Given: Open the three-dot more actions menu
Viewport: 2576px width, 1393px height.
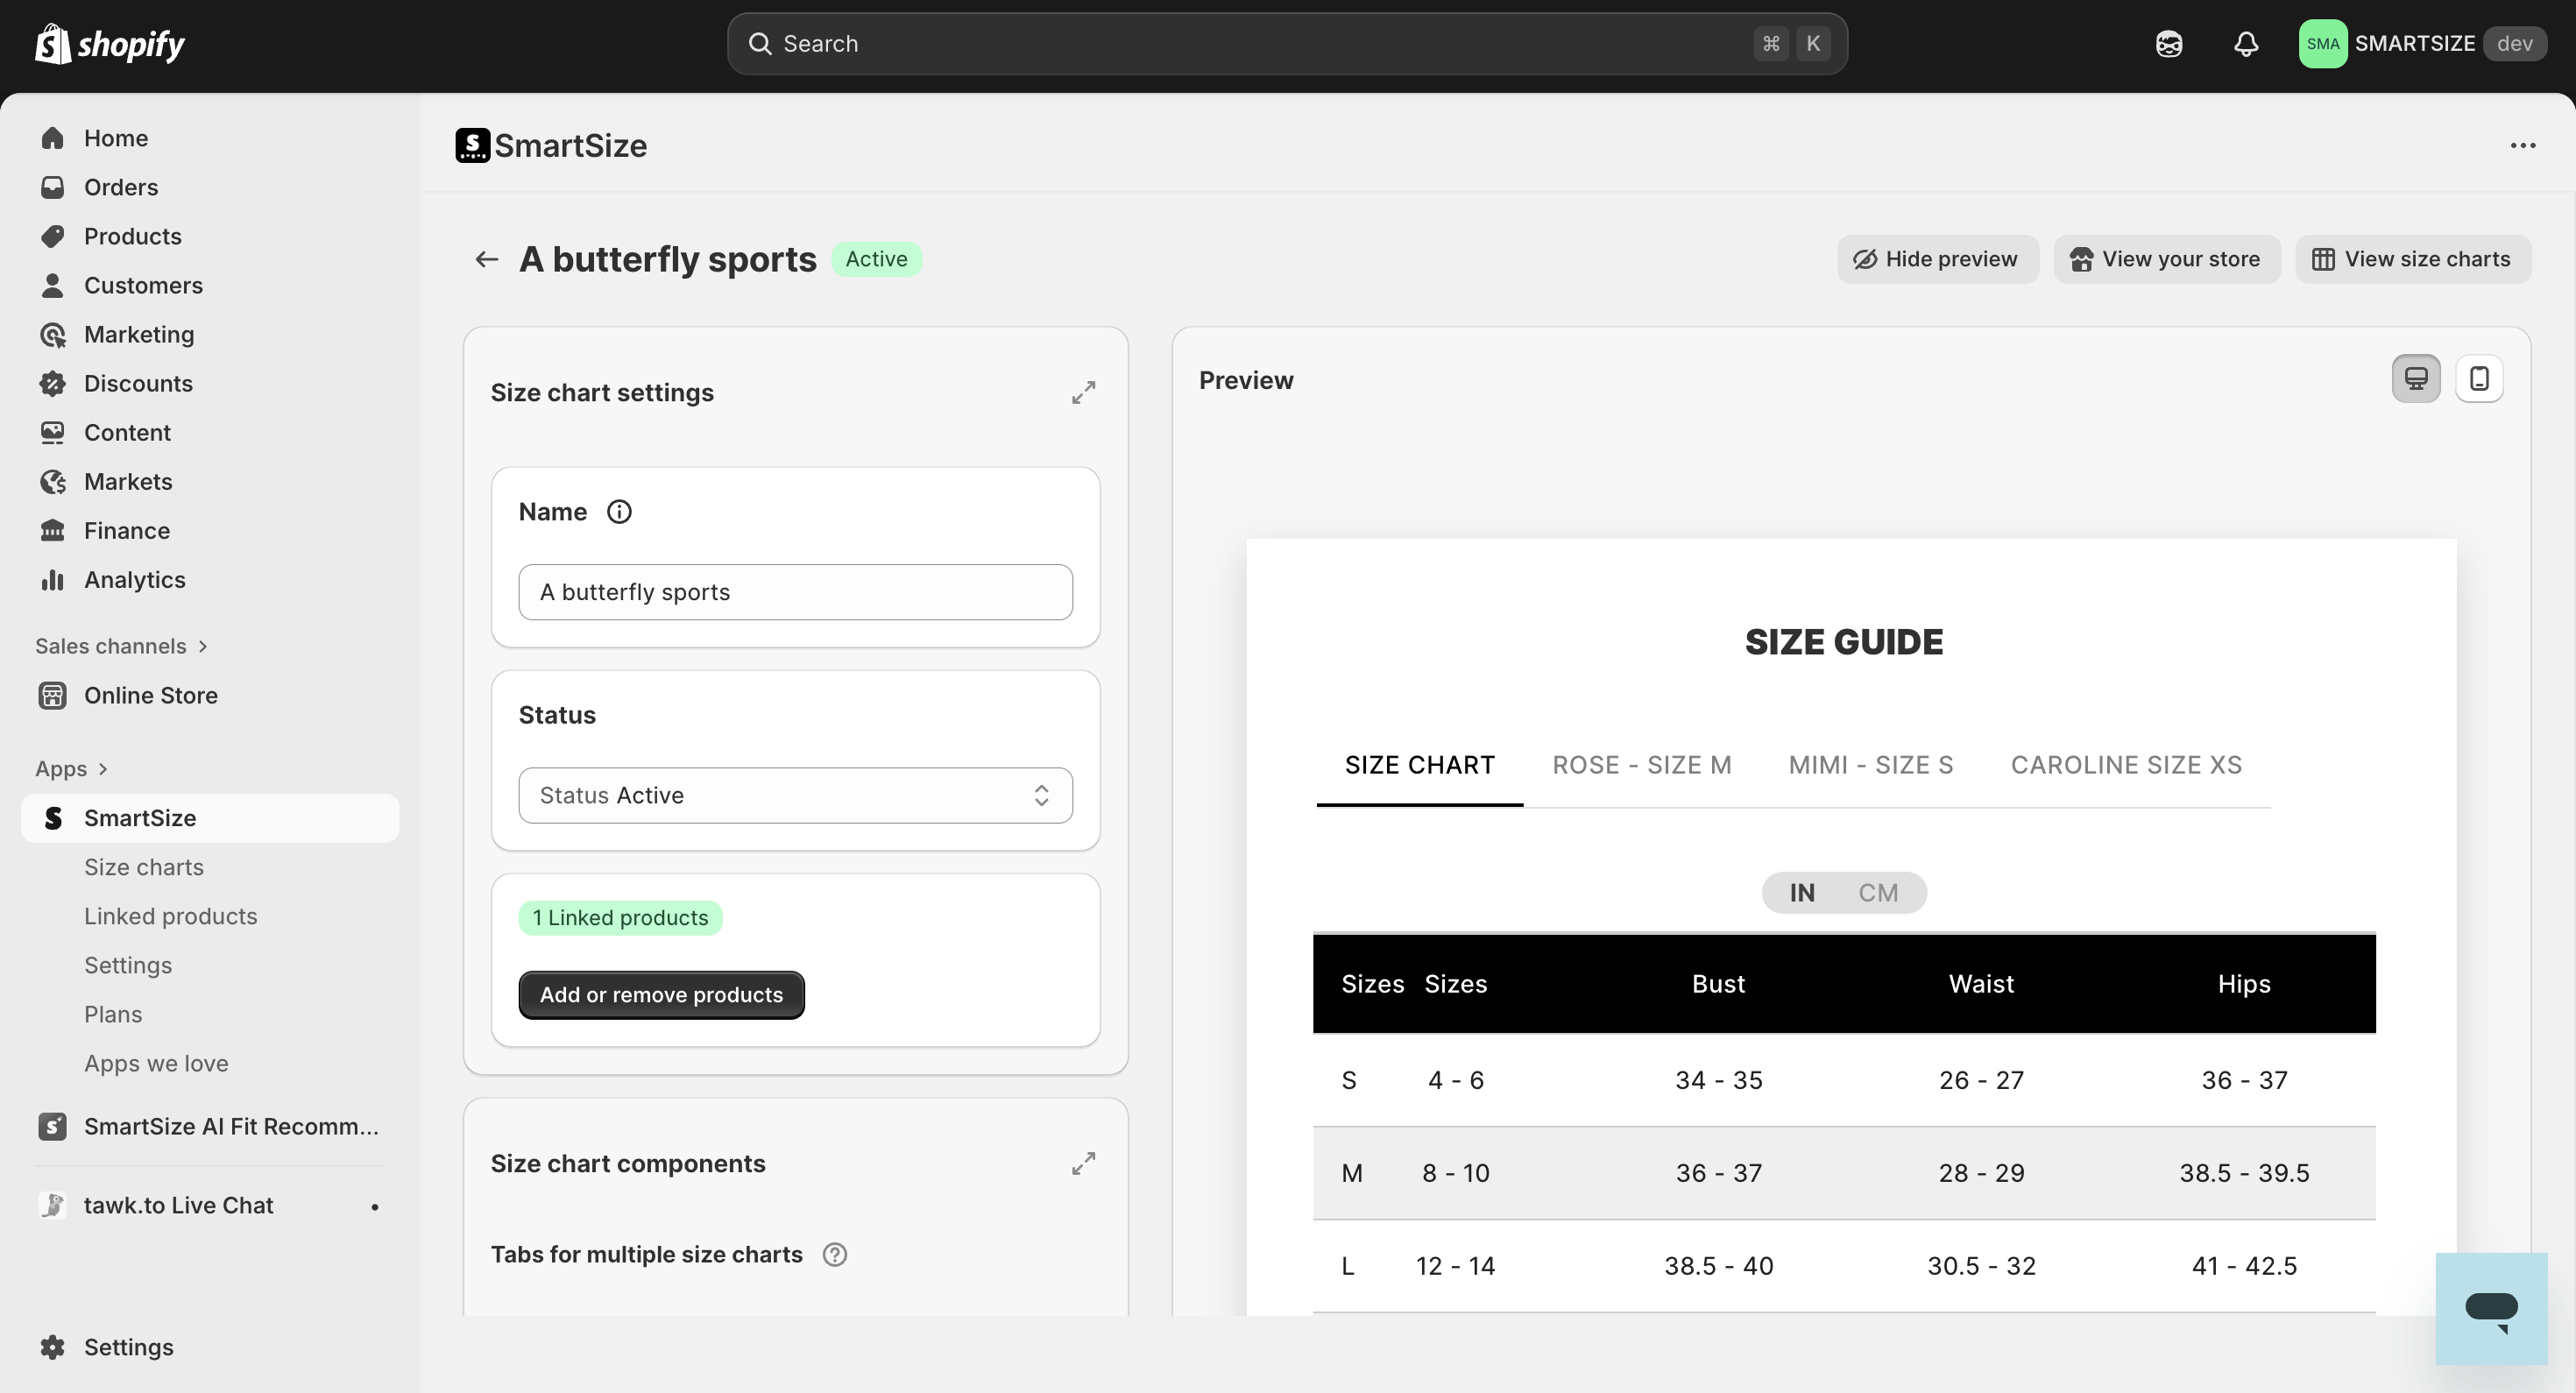Looking at the screenshot, I should 2523,146.
